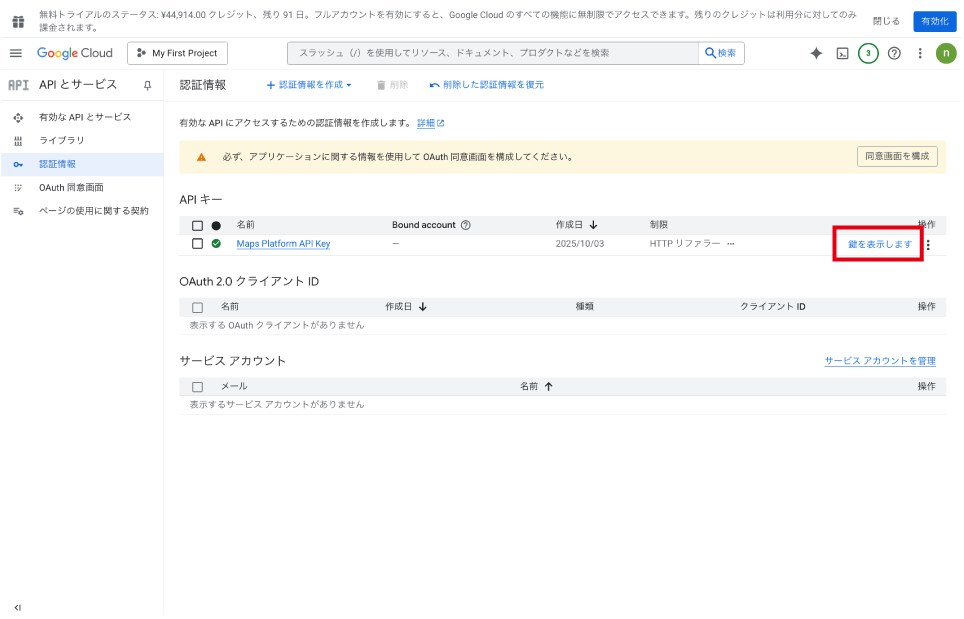Open the main navigation hamburger menu
Image resolution: width=964 pixels, height=619 pixels.
(x=16, y=53)
